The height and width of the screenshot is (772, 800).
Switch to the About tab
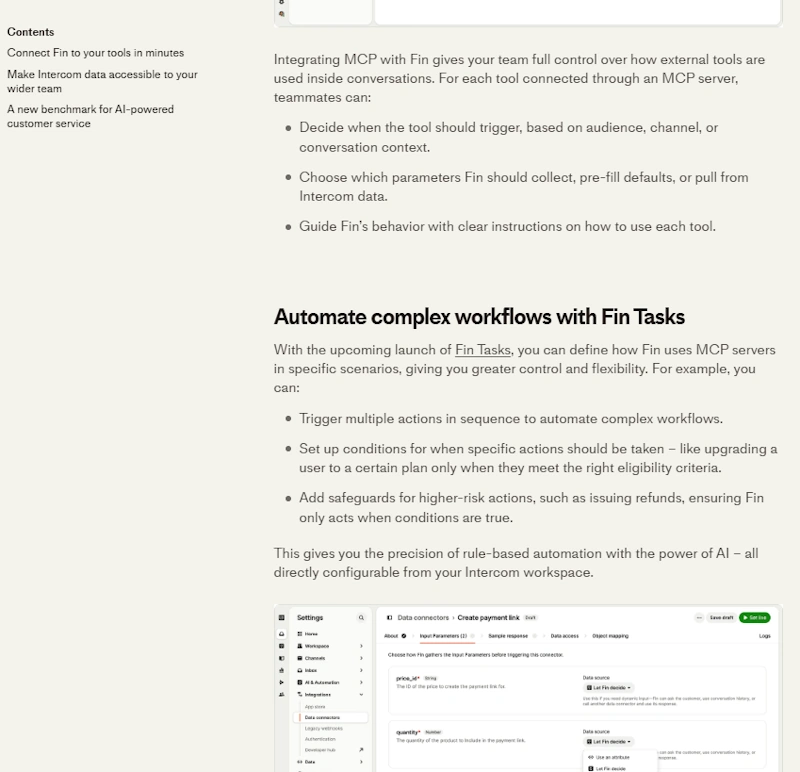[x=391, y=636]
